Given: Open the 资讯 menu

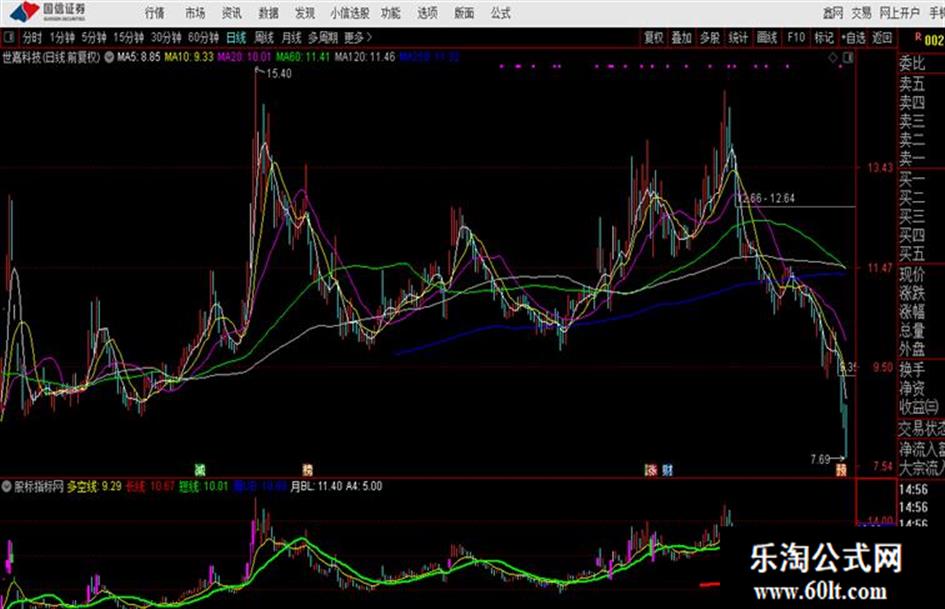Looking at the screenshot, I should click(231, 13).
